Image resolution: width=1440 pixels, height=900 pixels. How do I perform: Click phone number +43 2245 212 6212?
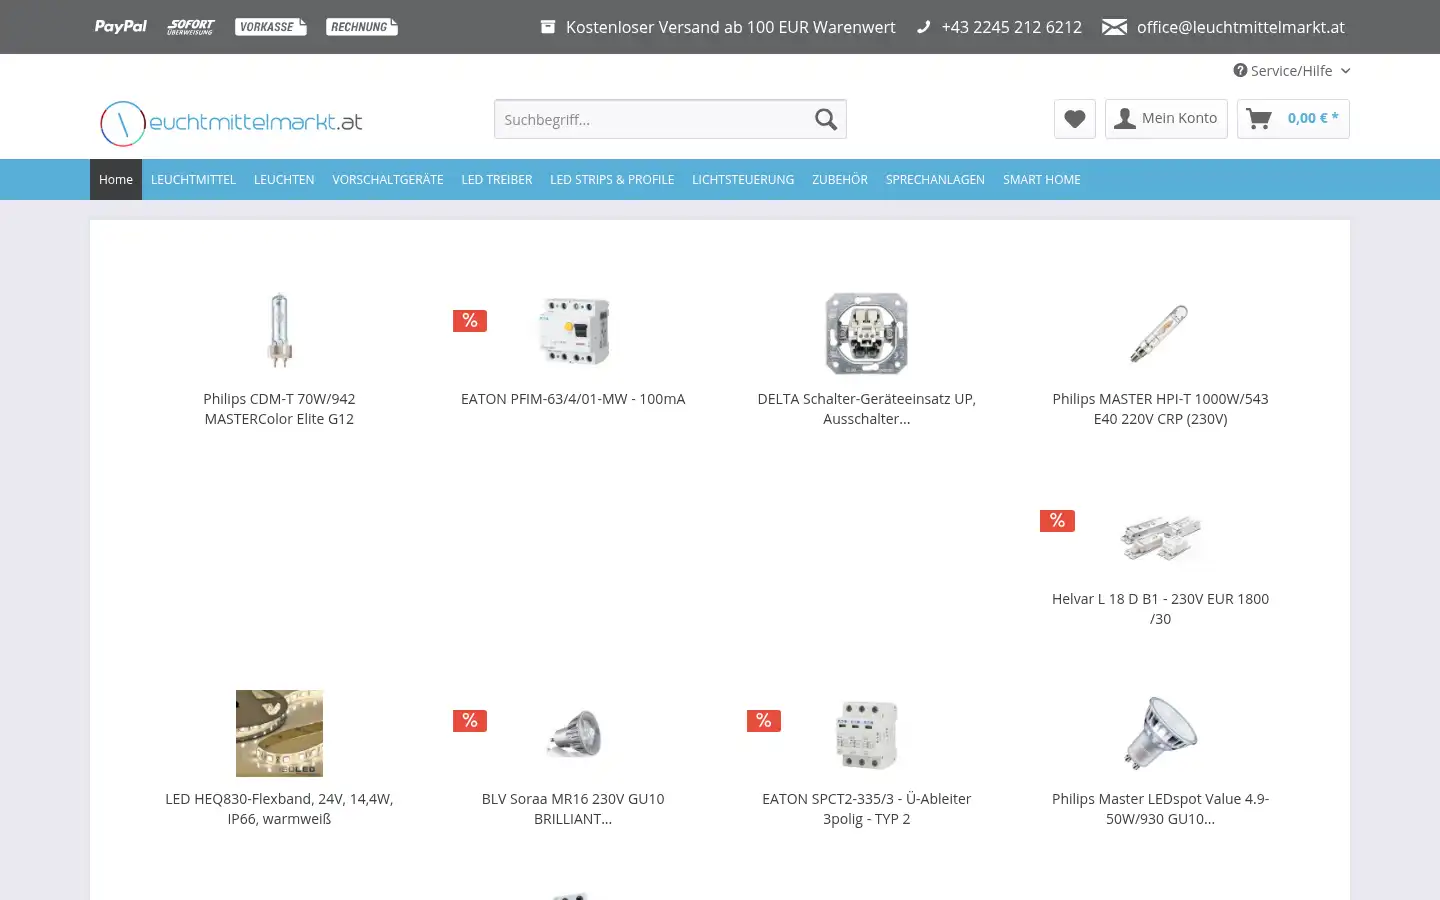[1012, 27]
